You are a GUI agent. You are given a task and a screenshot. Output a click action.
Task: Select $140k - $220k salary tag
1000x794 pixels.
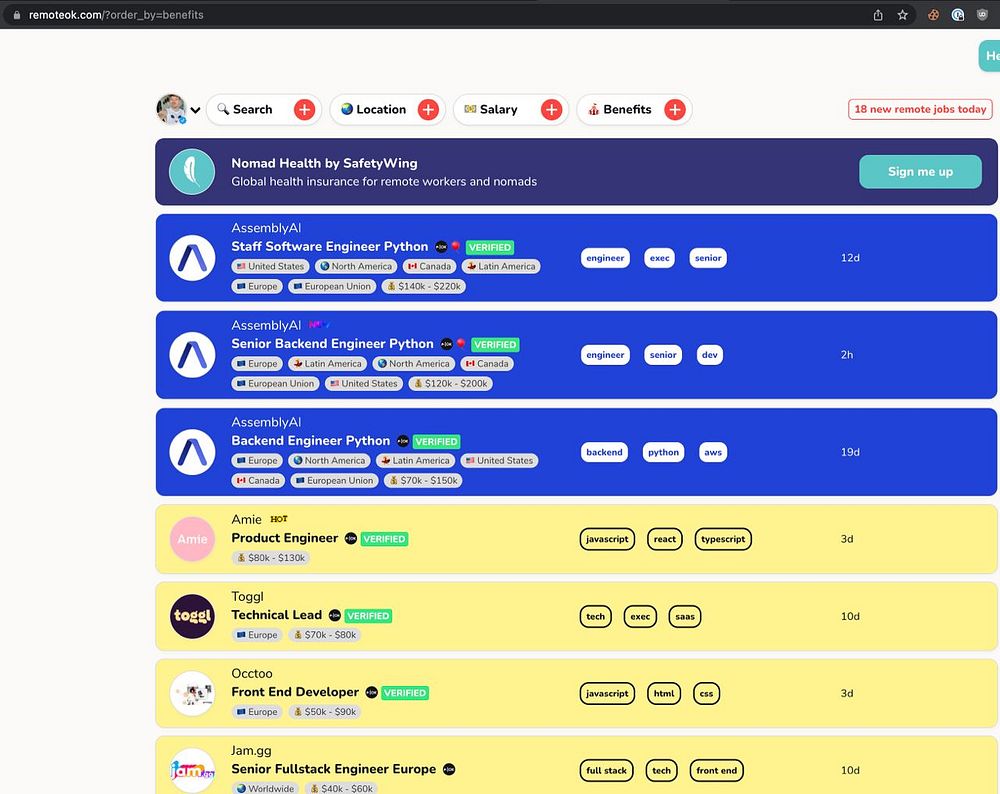(423, 286)
